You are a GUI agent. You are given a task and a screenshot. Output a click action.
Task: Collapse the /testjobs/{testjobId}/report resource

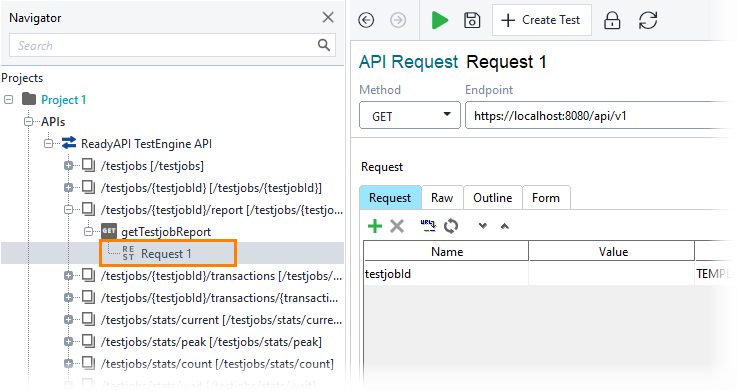tap(69, 210)
